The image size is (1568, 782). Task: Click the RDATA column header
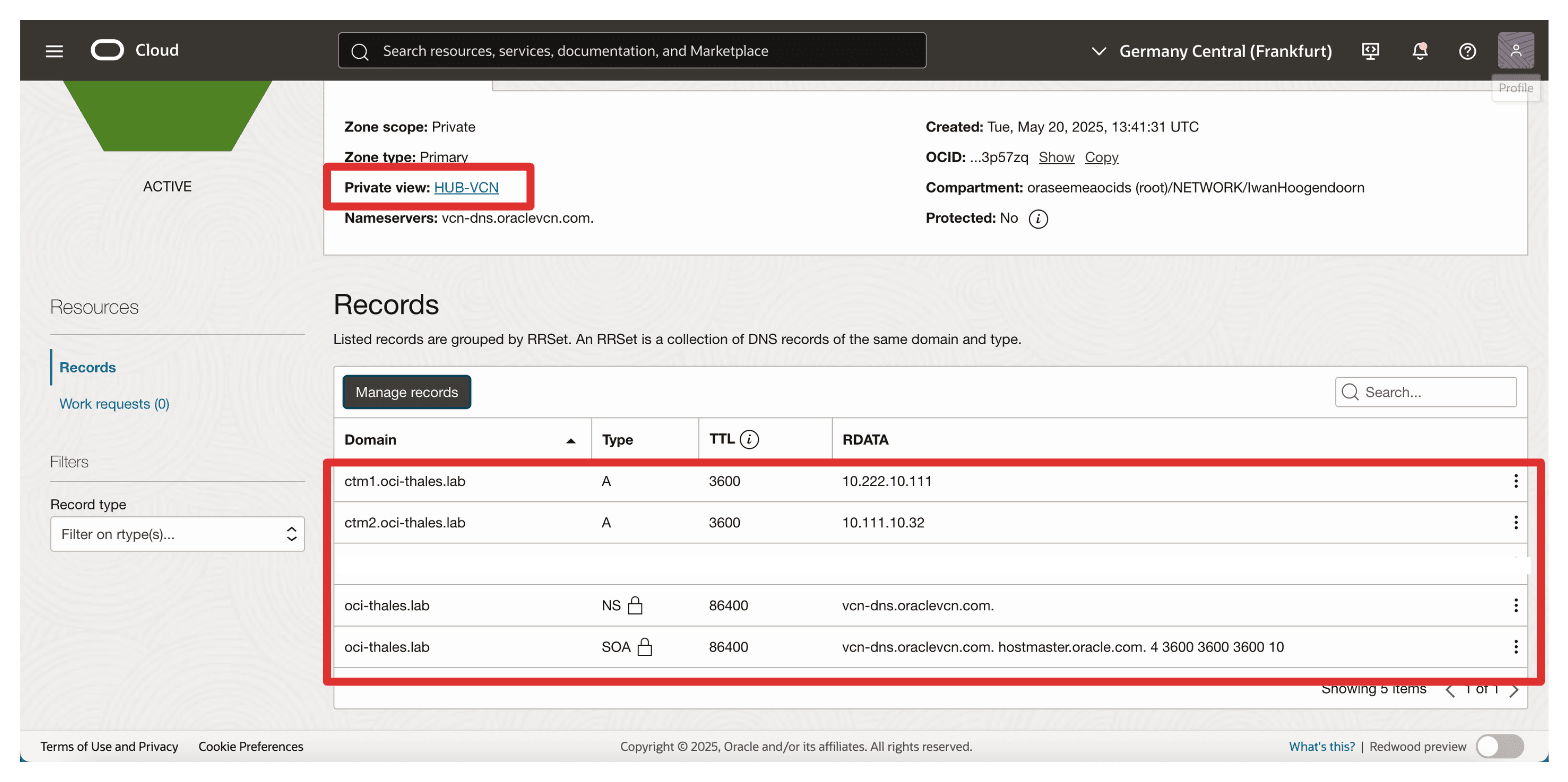click(x=865, y=440)
